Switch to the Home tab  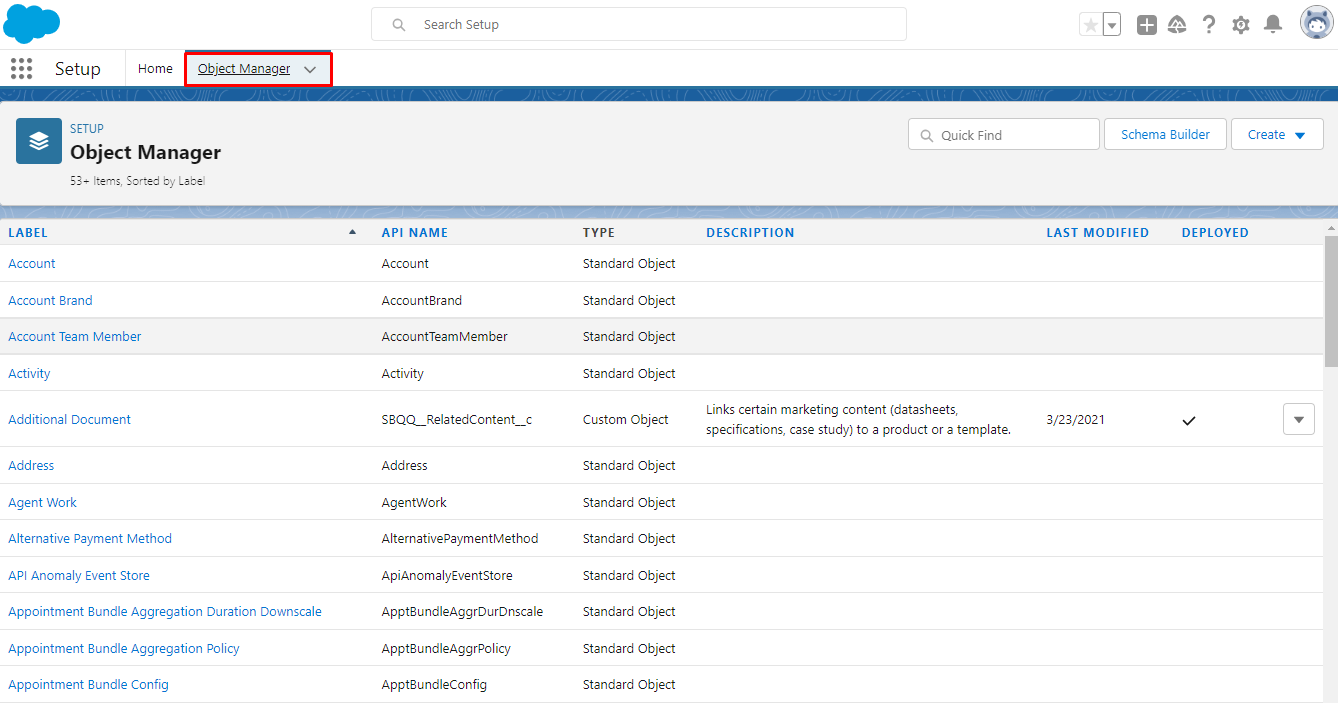pos(155,69)
